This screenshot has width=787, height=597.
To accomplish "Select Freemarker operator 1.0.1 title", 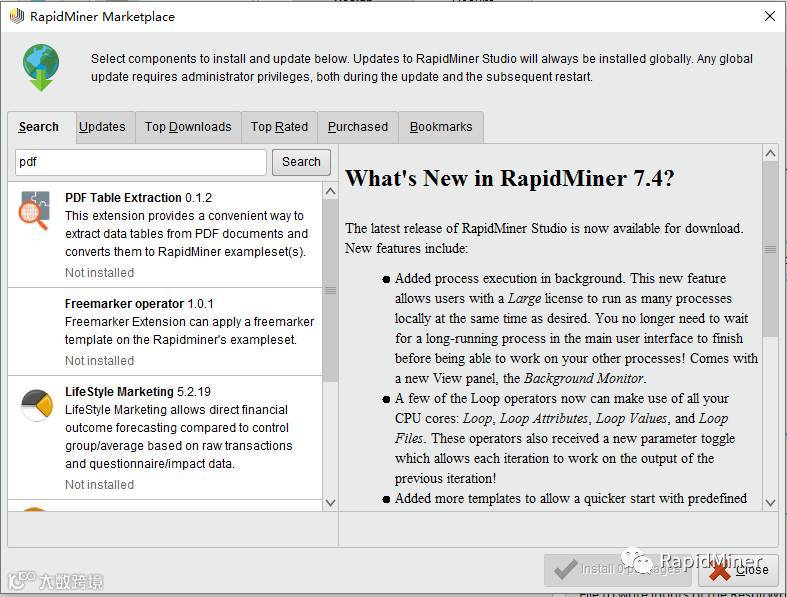I will 139,304.
